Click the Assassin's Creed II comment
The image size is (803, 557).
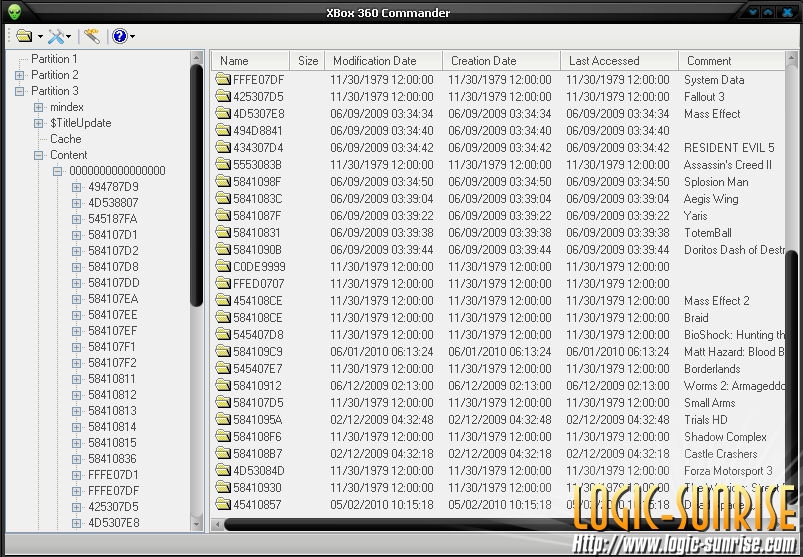pos(728,164)
